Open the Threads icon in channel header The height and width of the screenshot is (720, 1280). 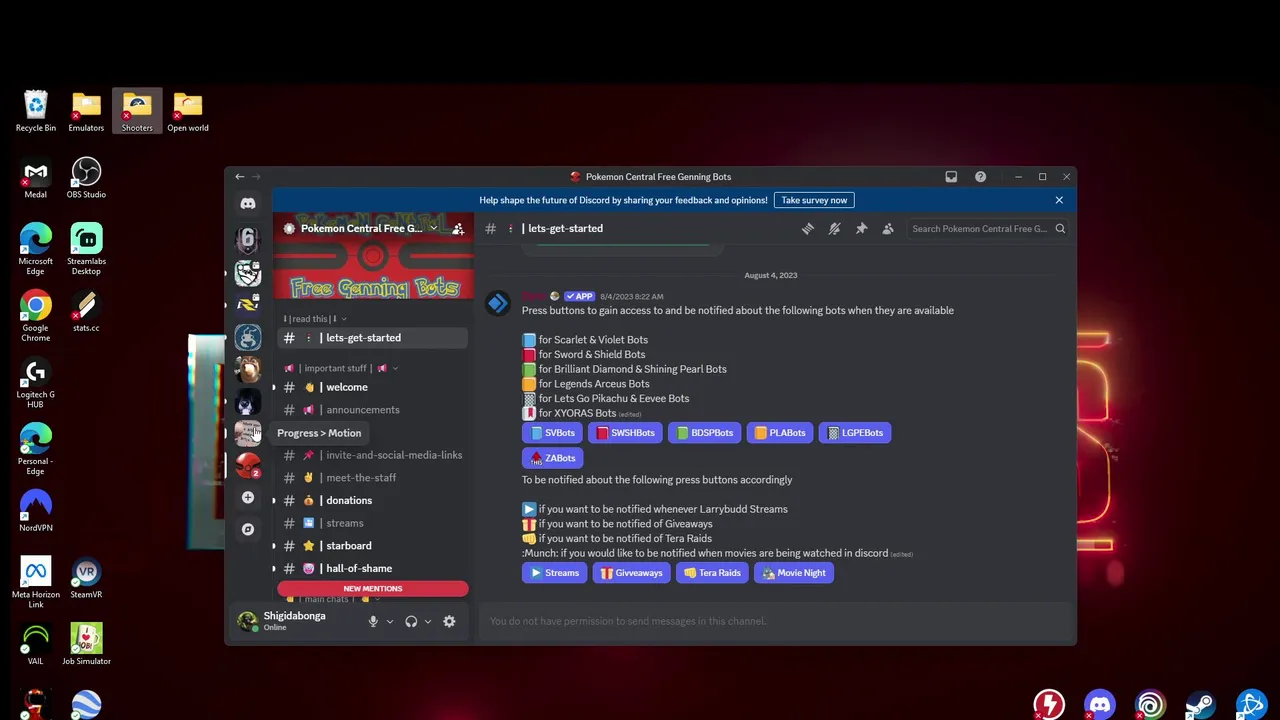point(808,228)
